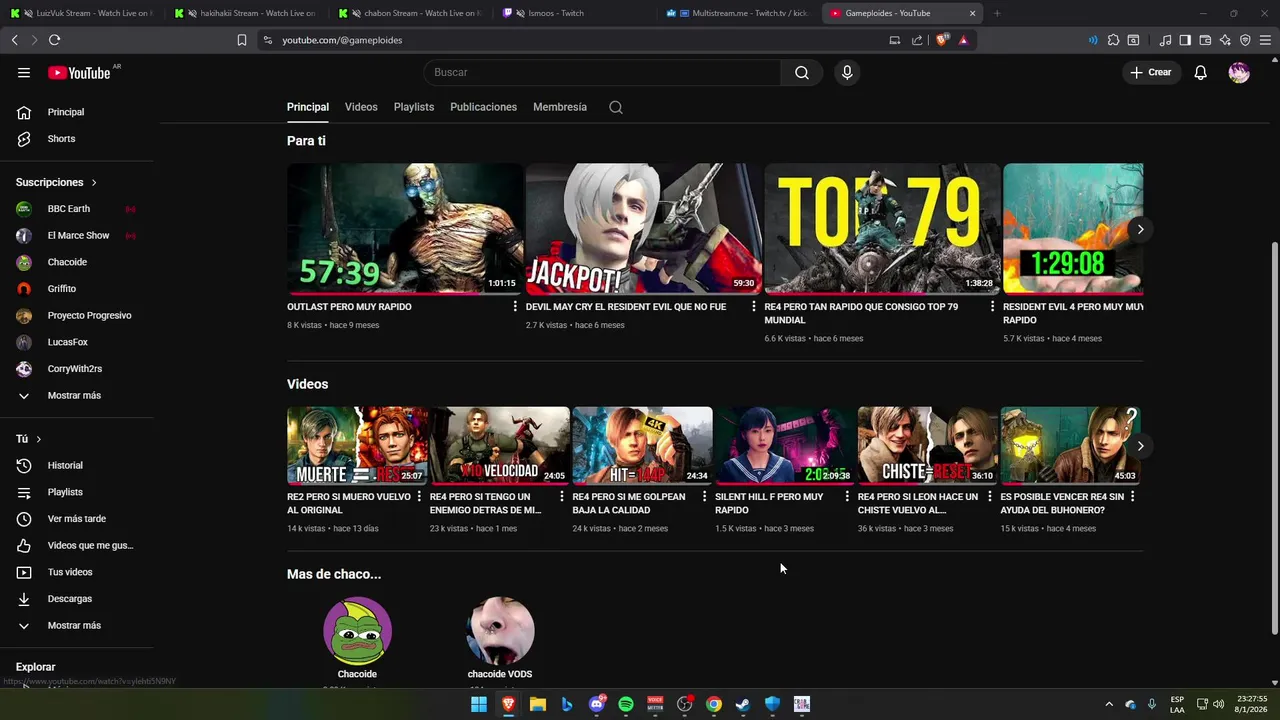
Task: Click the Crear button
Action: tap(1151, 72)
